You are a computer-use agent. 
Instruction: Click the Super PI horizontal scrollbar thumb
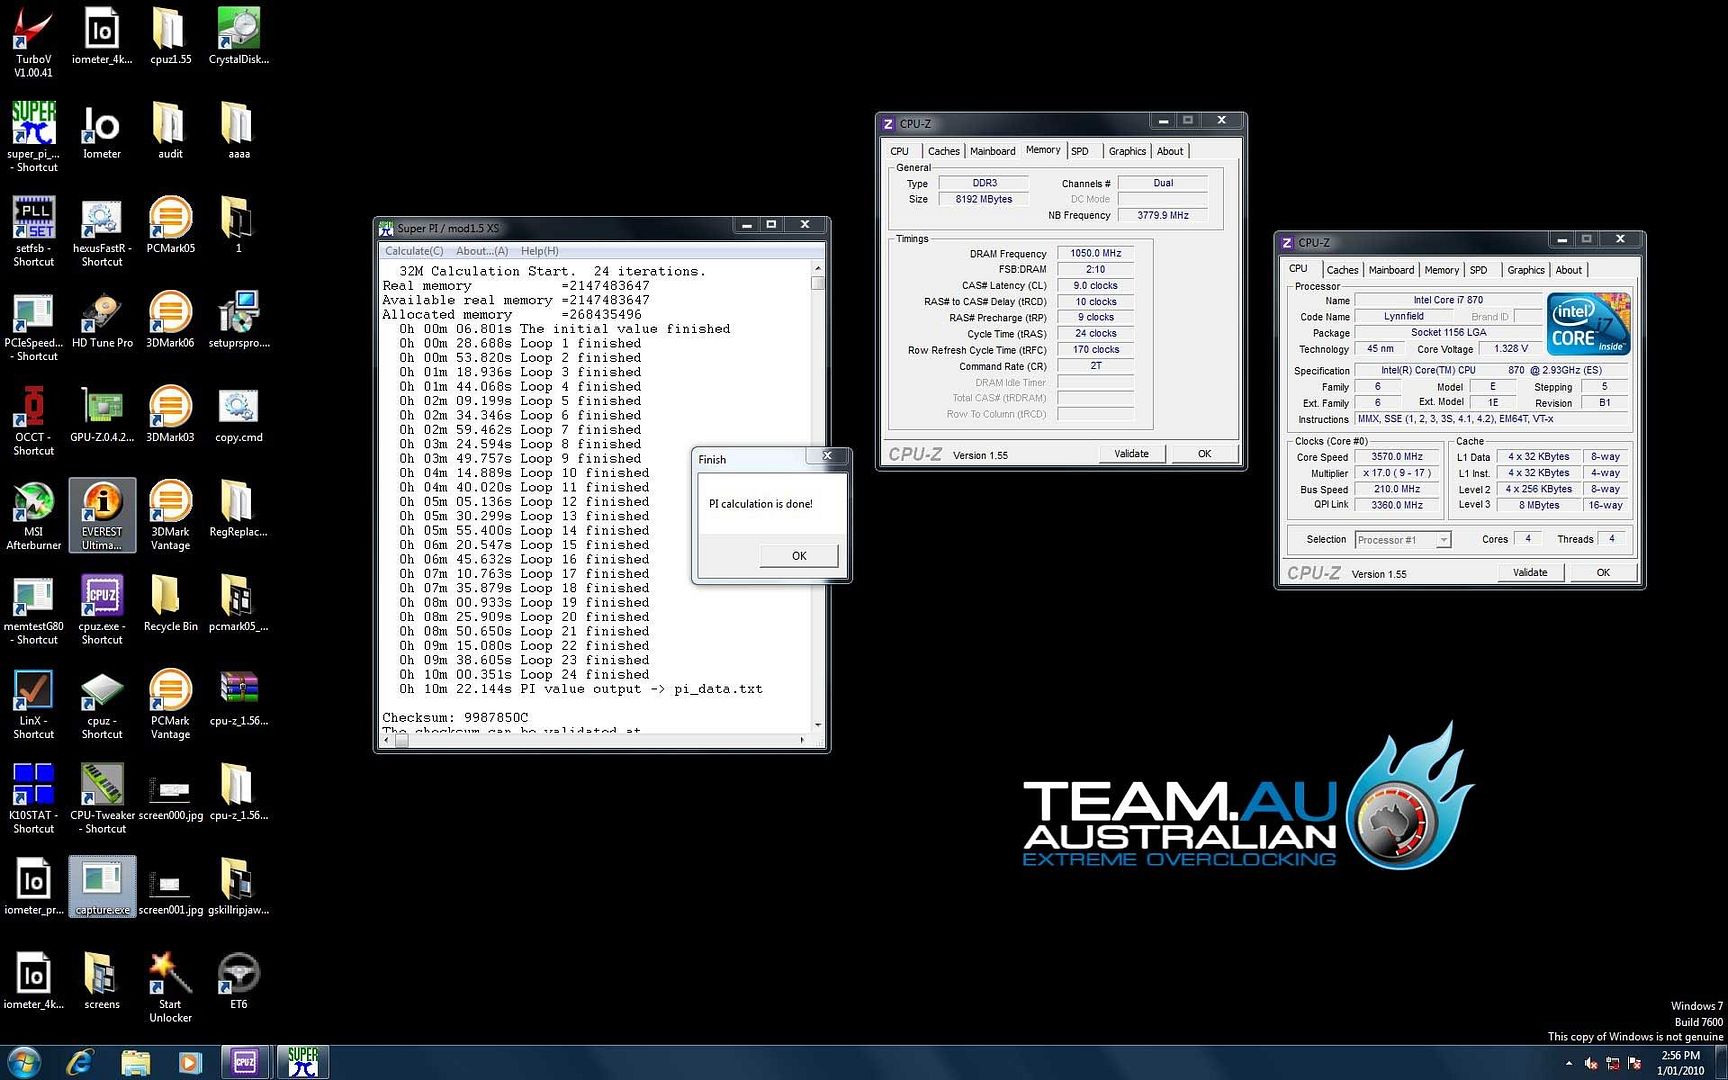click(x=401, y=741)
